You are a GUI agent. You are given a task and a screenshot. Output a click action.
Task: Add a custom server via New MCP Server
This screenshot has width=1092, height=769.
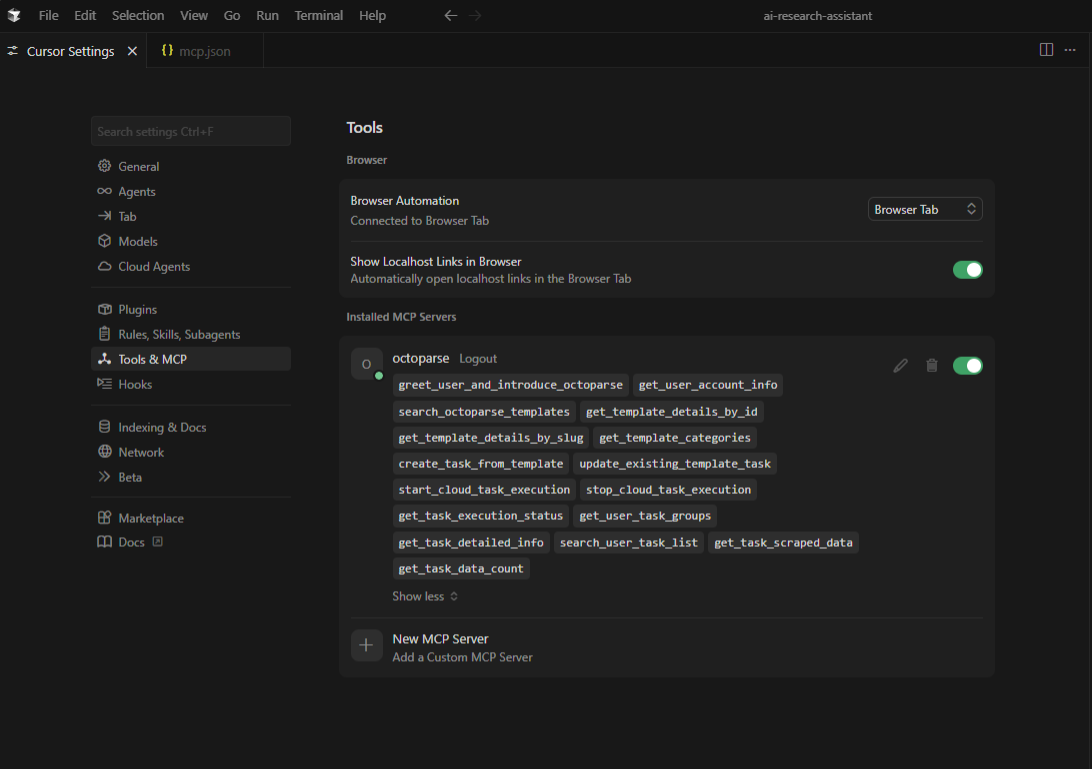pyautogui.click(x=440, y=639)
